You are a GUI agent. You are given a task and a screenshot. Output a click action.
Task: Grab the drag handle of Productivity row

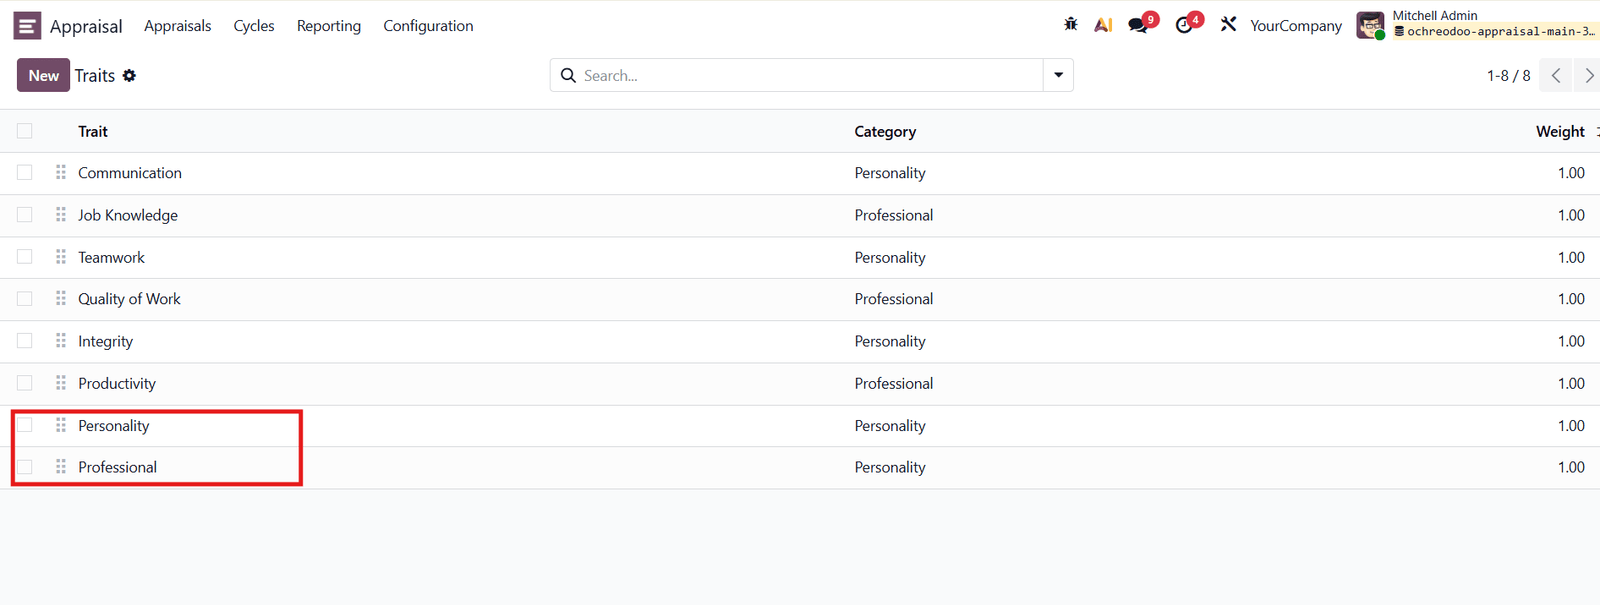tap(61, 383)
